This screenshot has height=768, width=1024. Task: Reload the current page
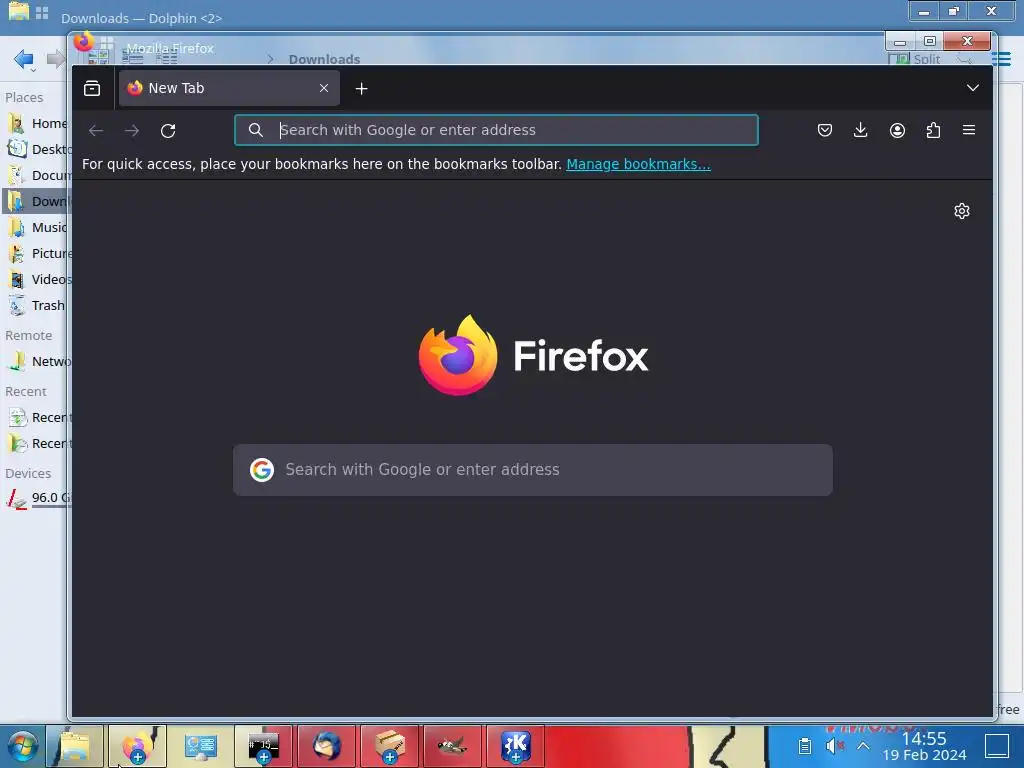coord(168,131)
